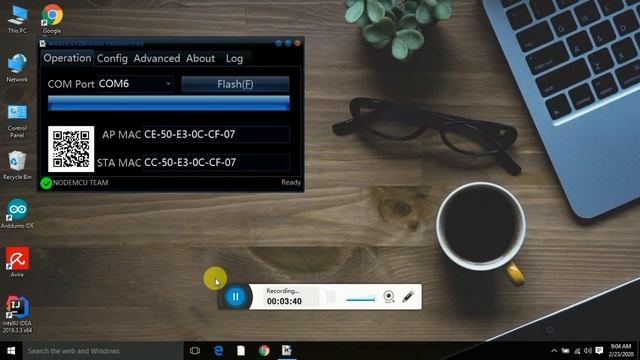This screenshot has width=640, height=360.
Task: Open the Network desktop icon
Action: [x=17, y=68]
